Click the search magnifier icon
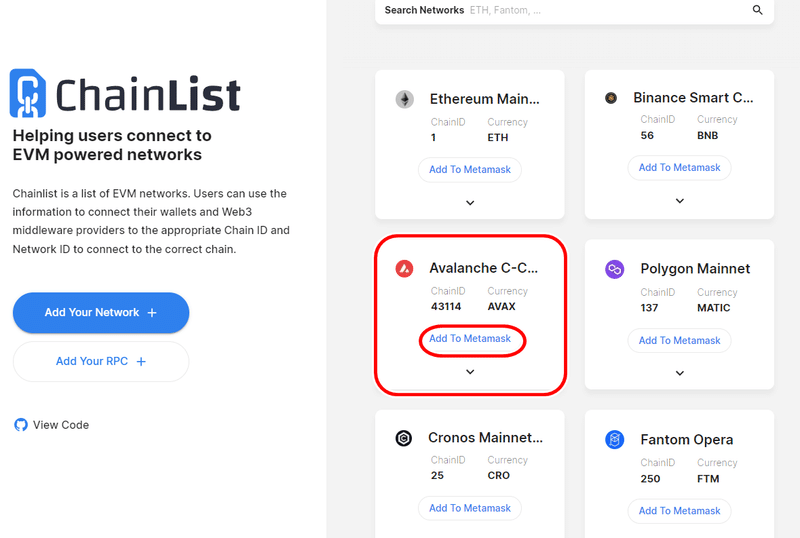This screenshot has width=800, height=538. click(757, 10)
